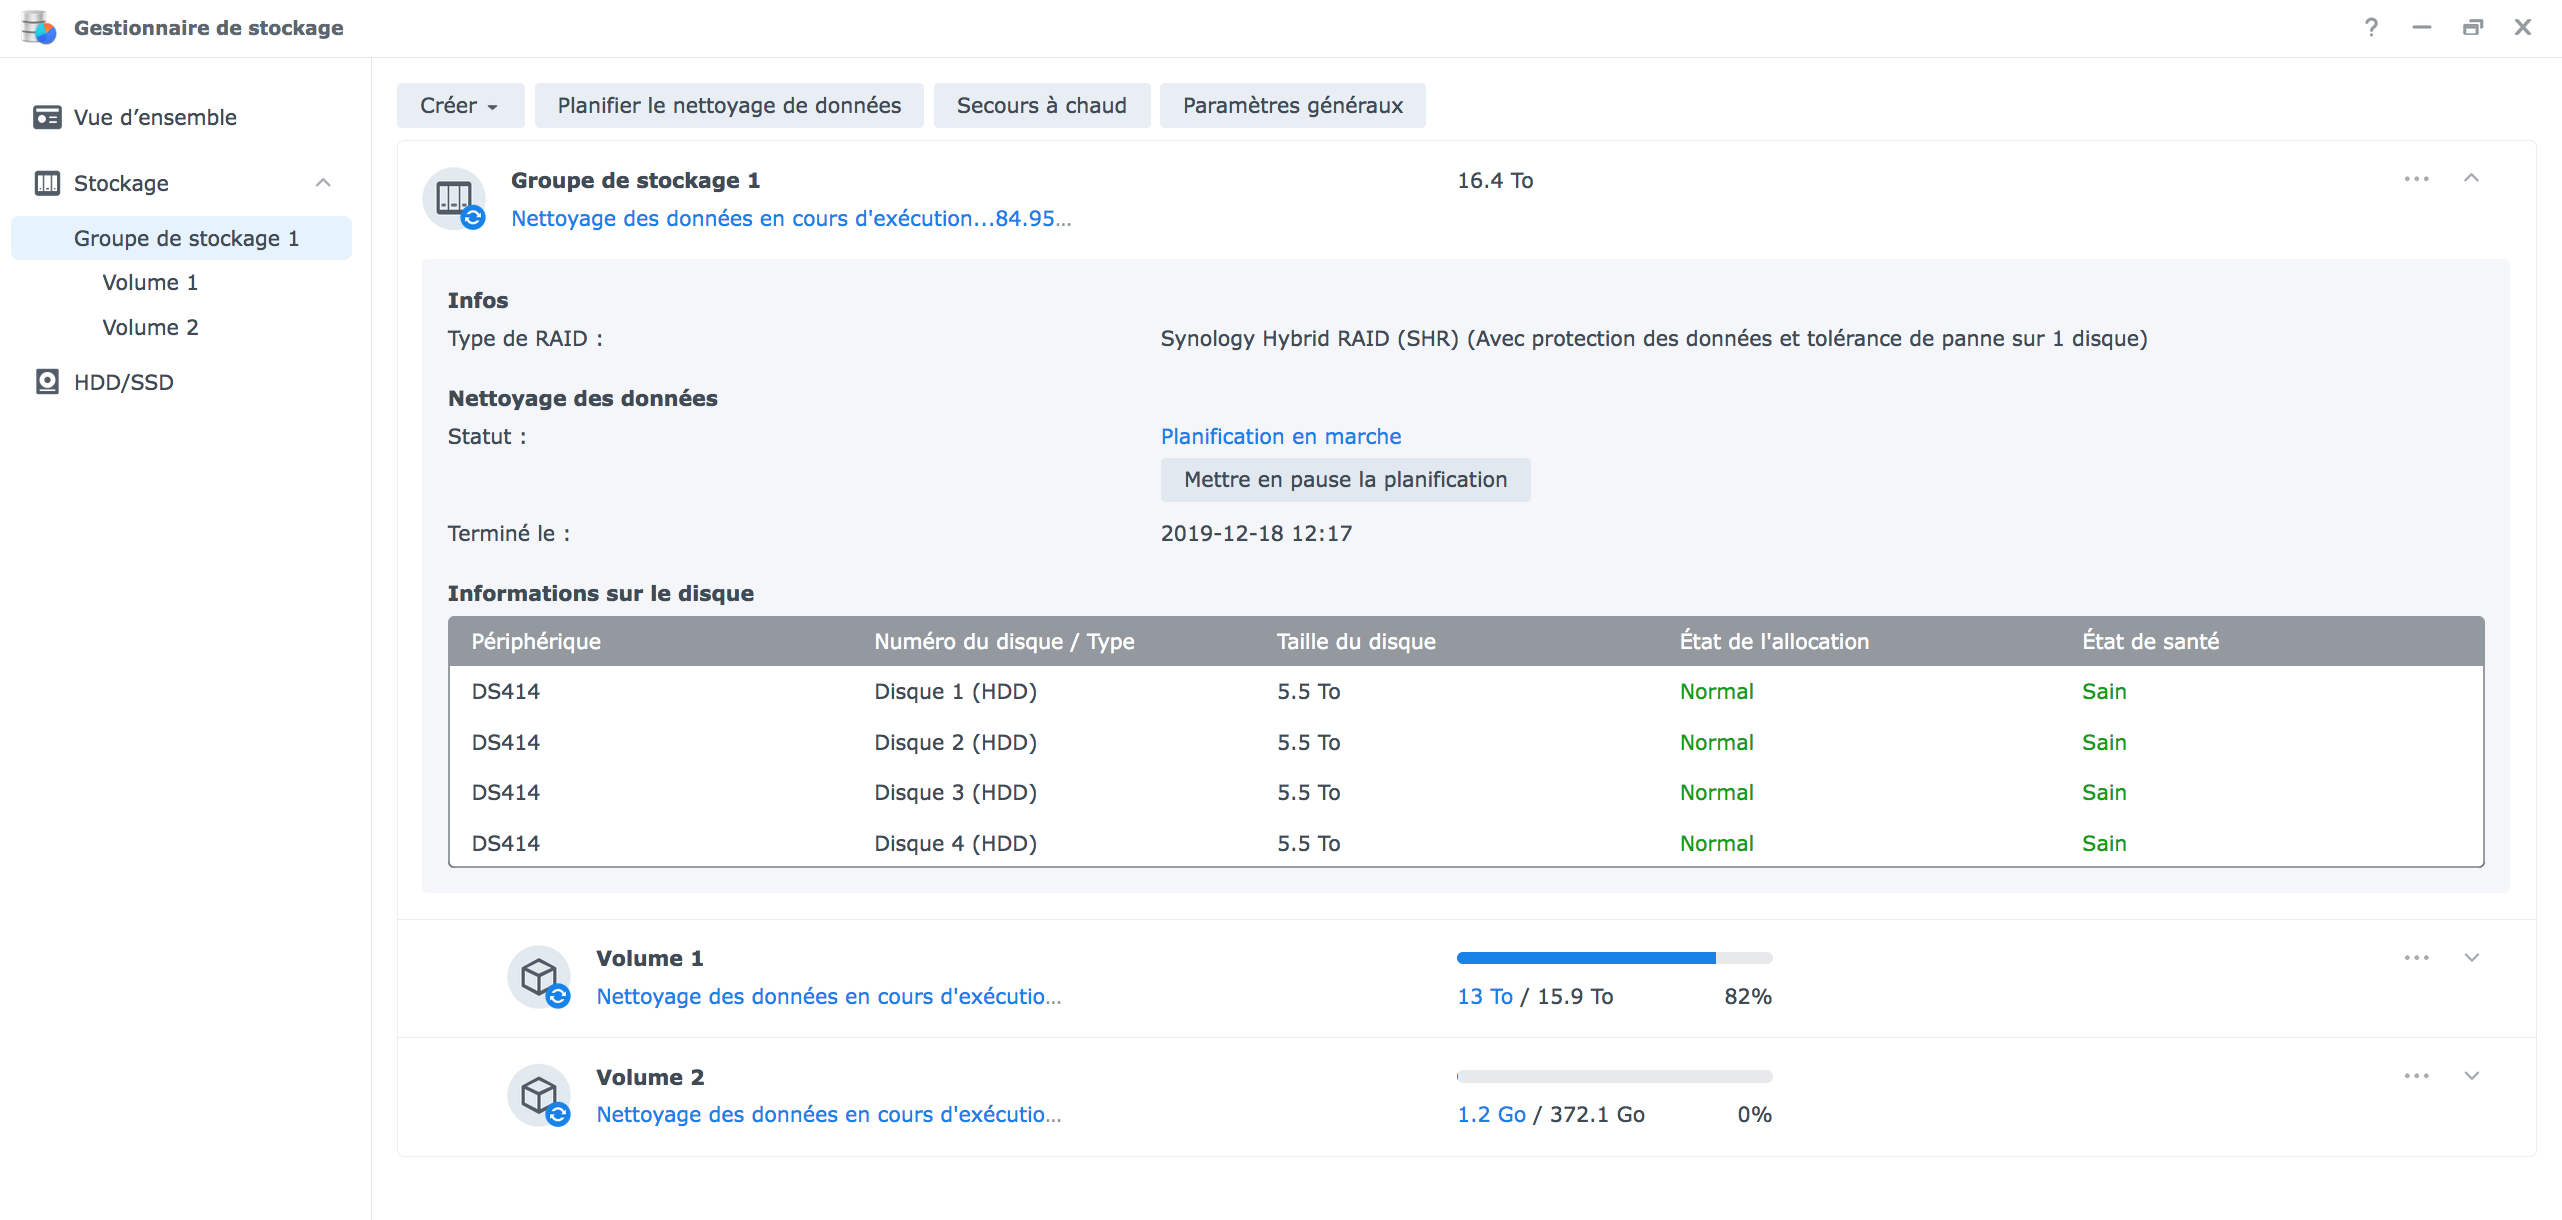This screenshot has width=2562, height=1220.
Task: Click the Storage Manager app icon in title bar
Action: pos(38,27)
